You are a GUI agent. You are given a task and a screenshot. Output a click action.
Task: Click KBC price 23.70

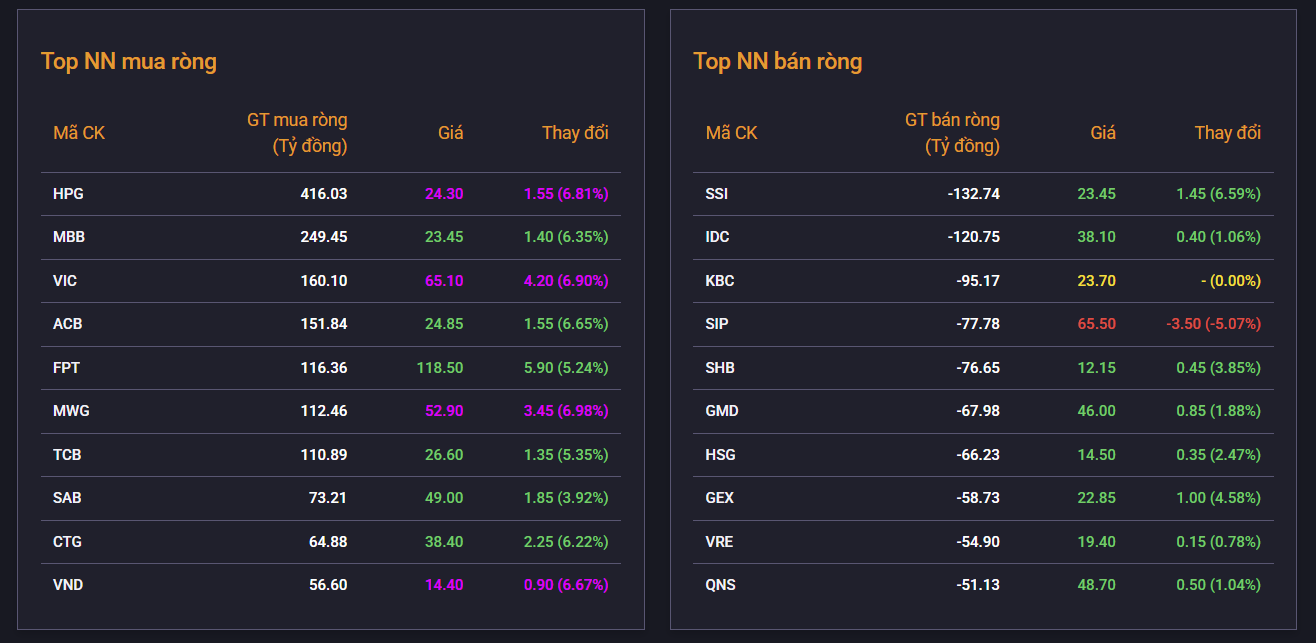click(x=1096, y=281)
